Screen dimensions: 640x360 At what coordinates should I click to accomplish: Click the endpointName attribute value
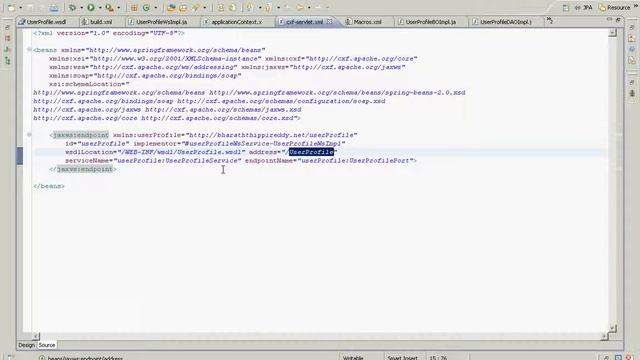click(x=356, y=160)
